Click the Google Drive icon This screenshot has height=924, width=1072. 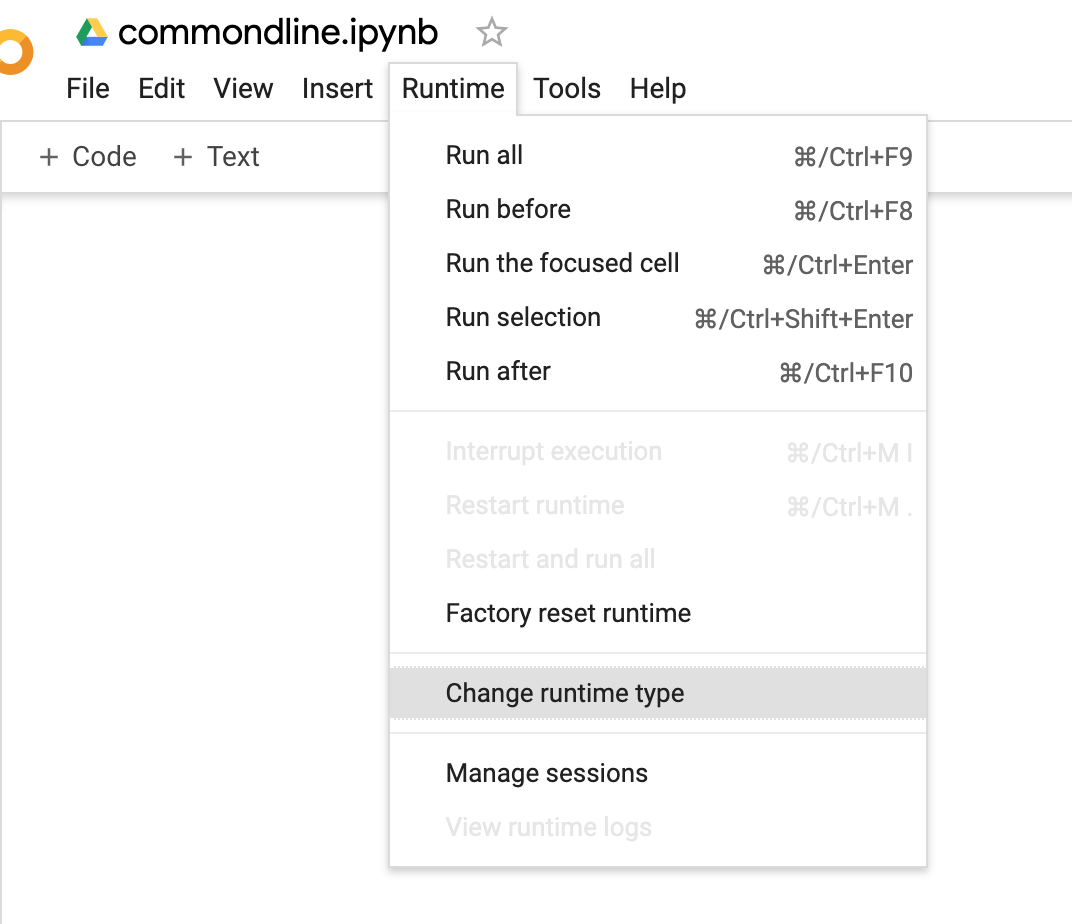click(x=92, y=34)
